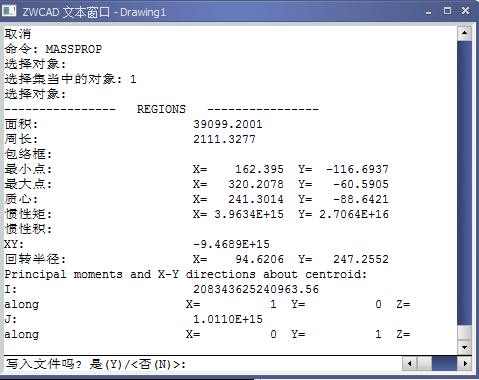Click the centroid X value 241.3014

pos(256,199)
